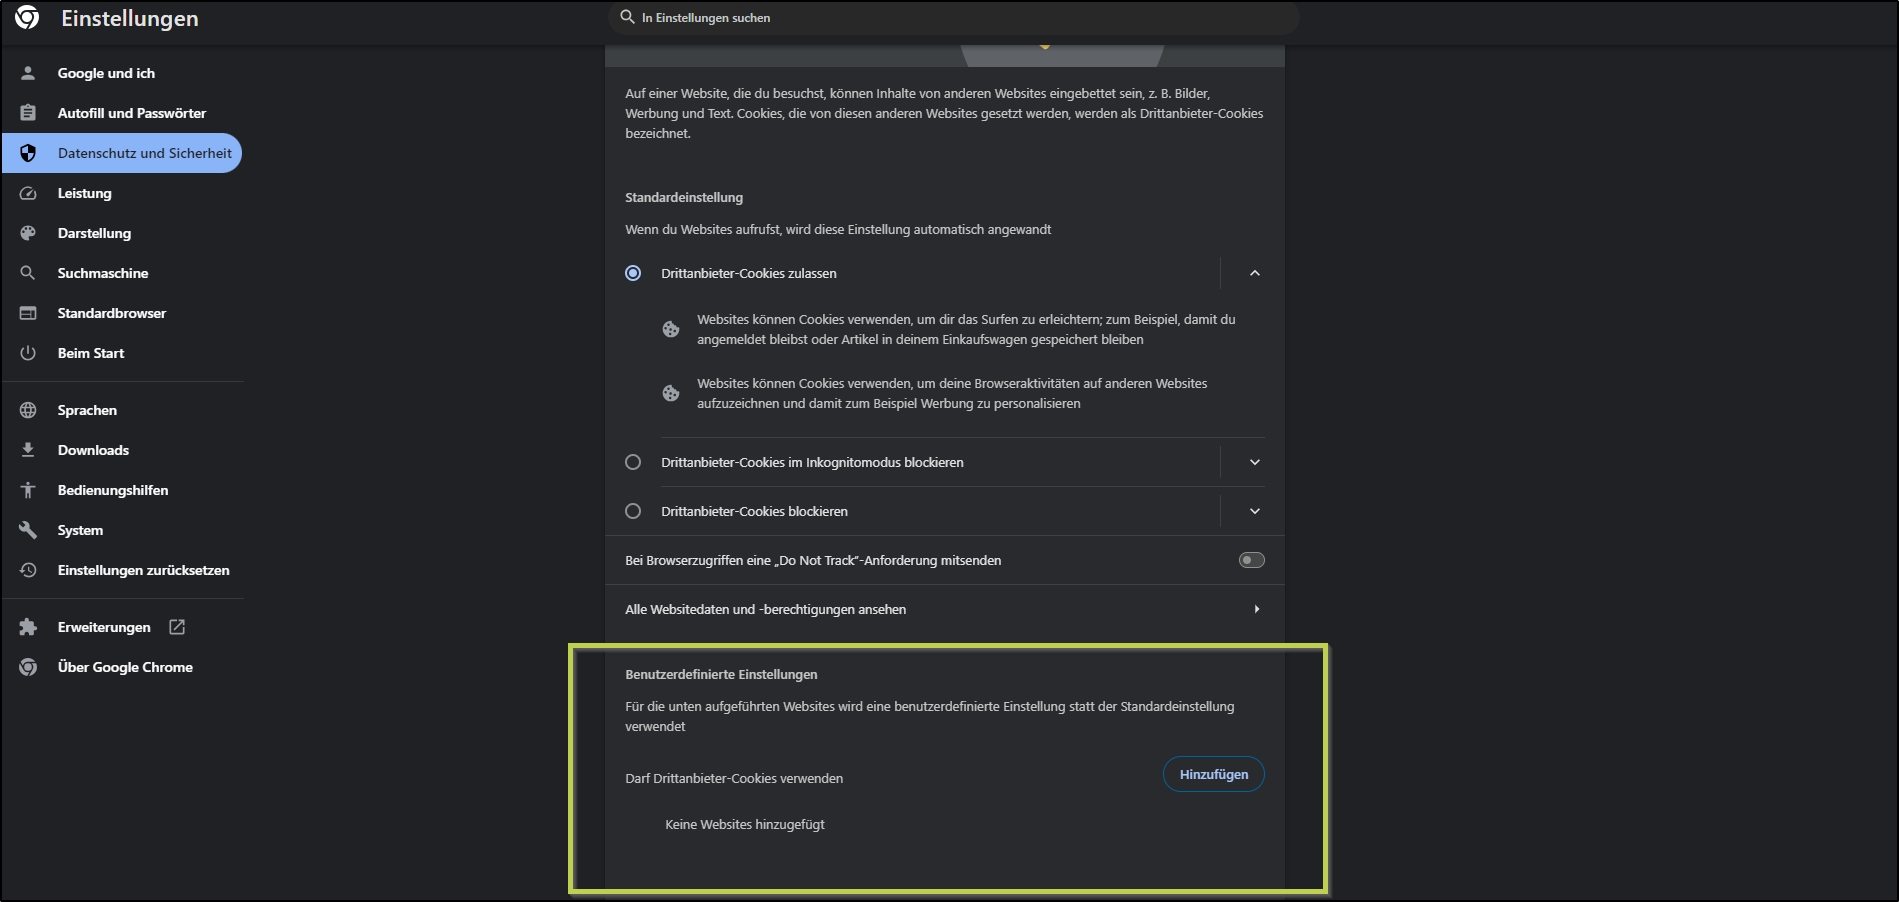This screenshot has width=1899, height=902.
Task: Click the Chrome logo in header
Action: click(x=27, y=18)
